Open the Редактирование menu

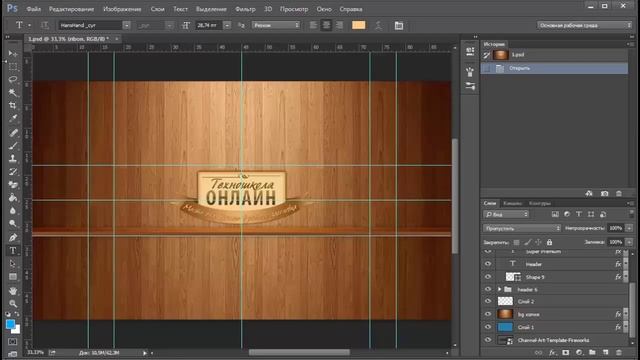pyautogui.click(x=71, y=9)
